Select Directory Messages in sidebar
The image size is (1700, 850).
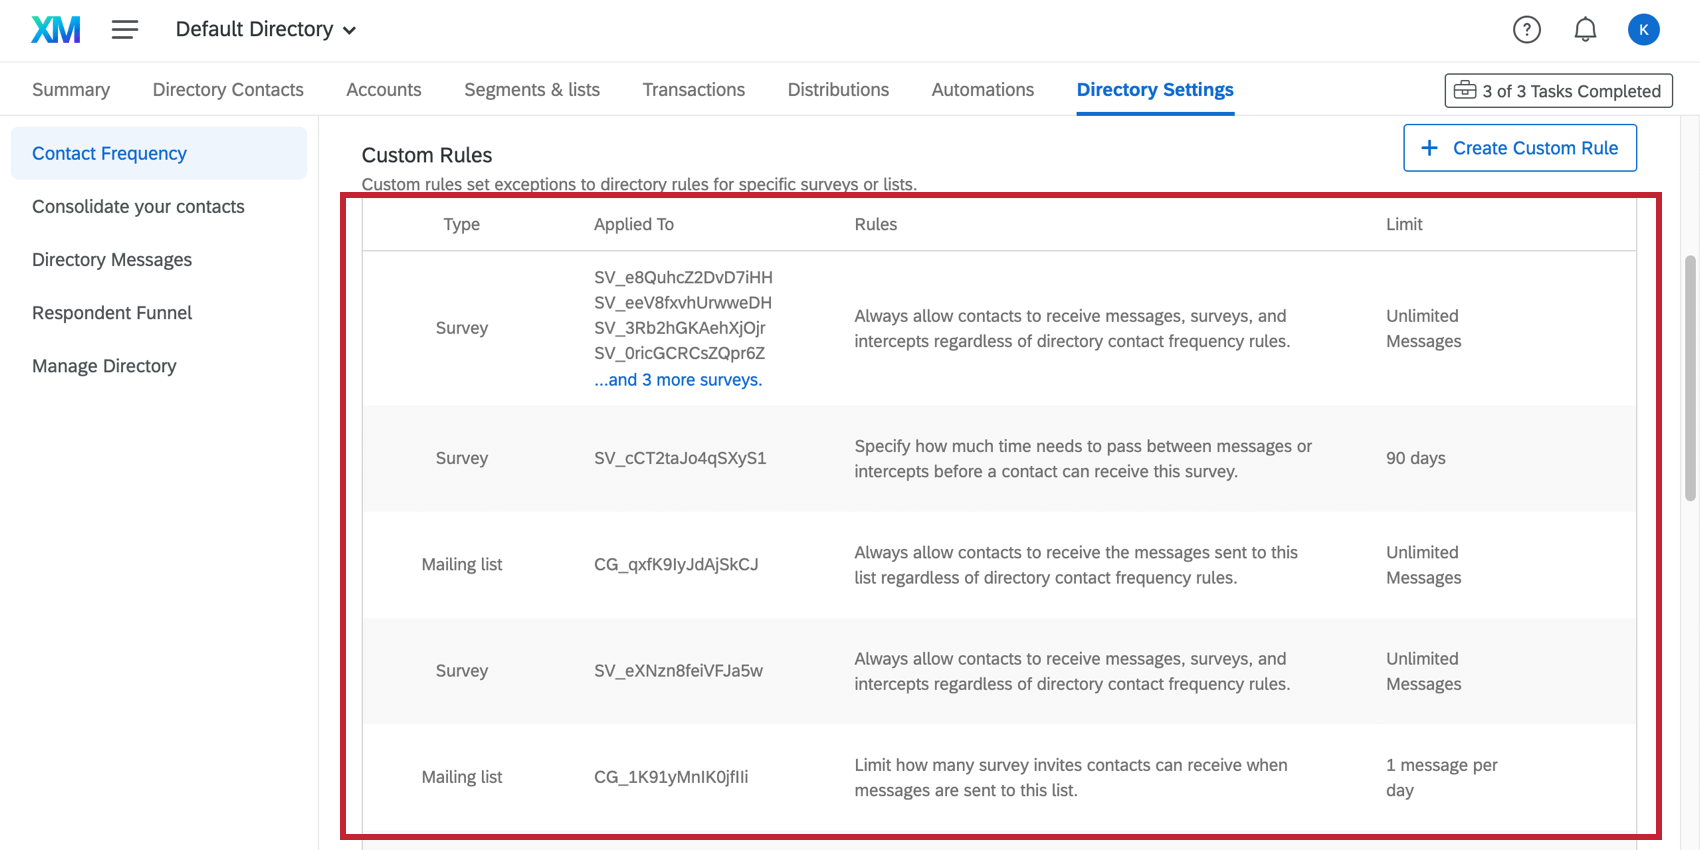[x=112, y=260]
